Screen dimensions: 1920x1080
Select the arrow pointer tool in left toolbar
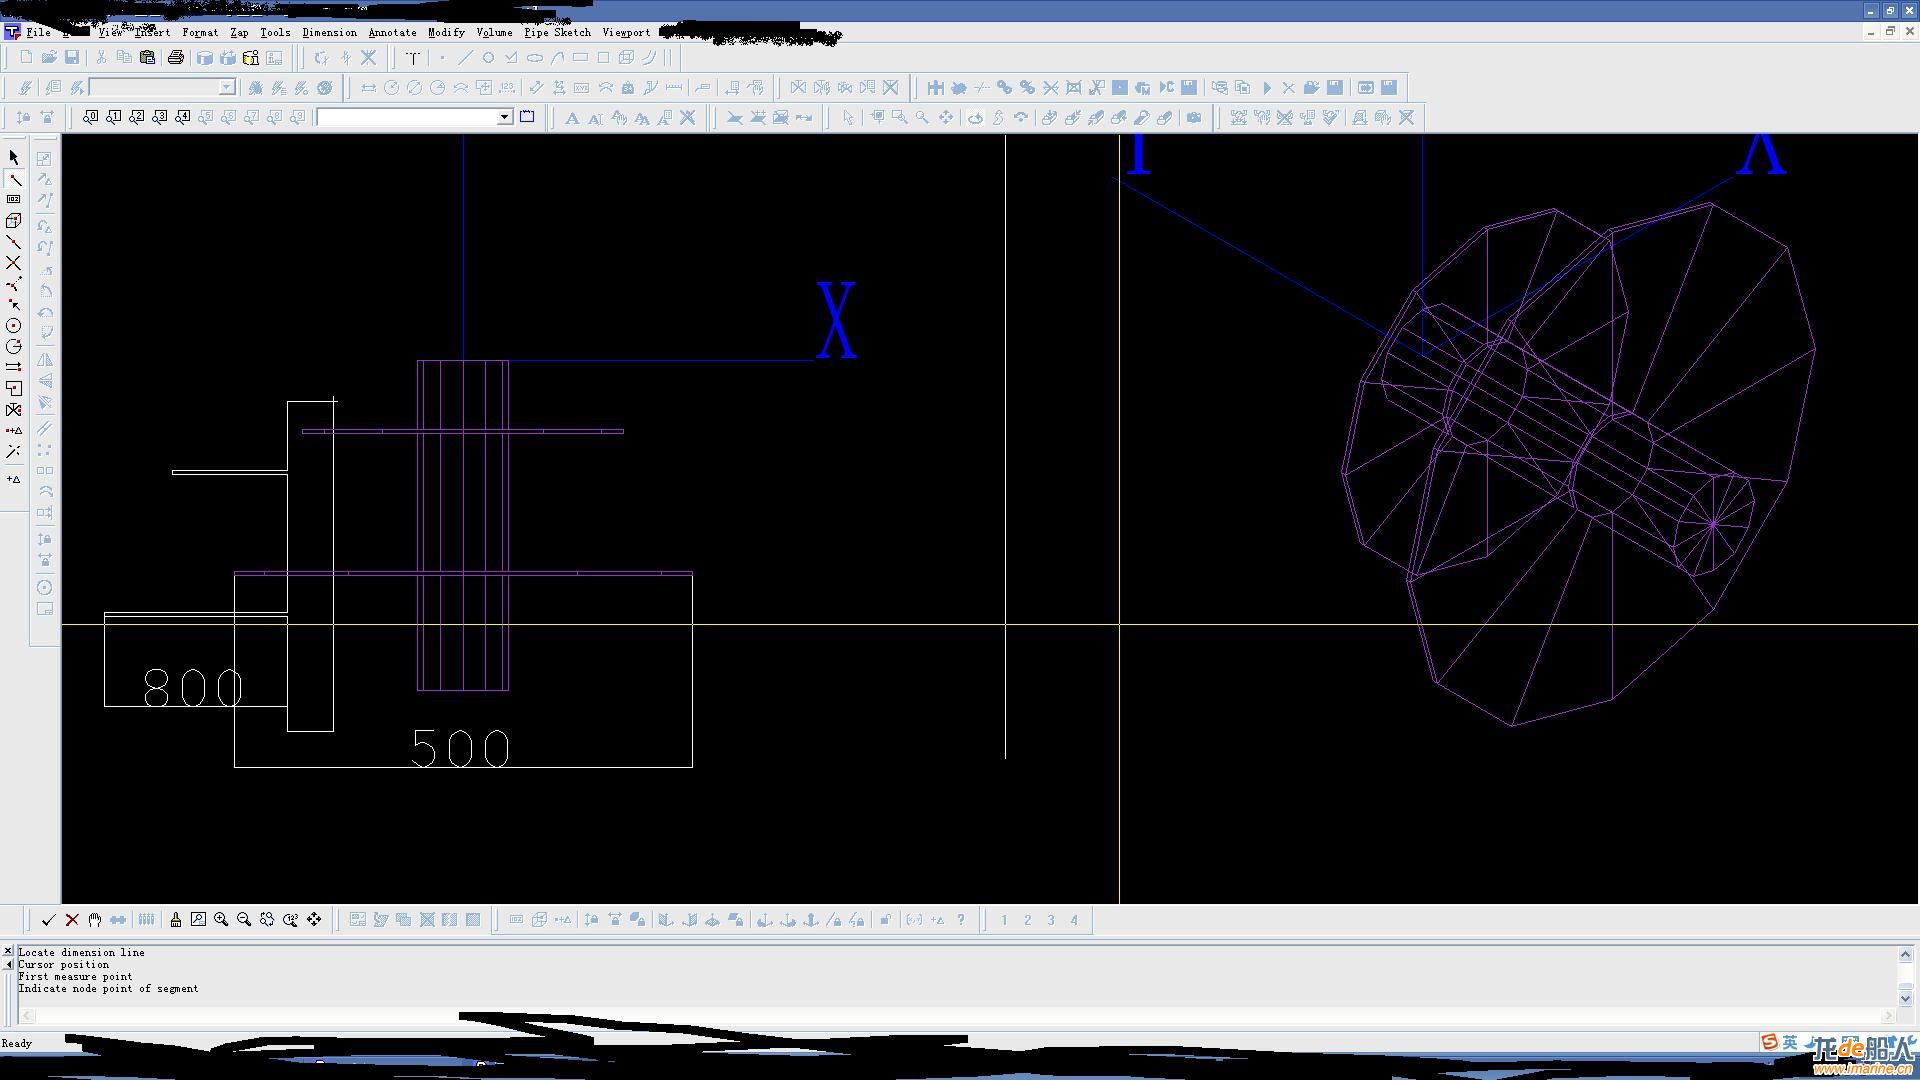(14, 157)
